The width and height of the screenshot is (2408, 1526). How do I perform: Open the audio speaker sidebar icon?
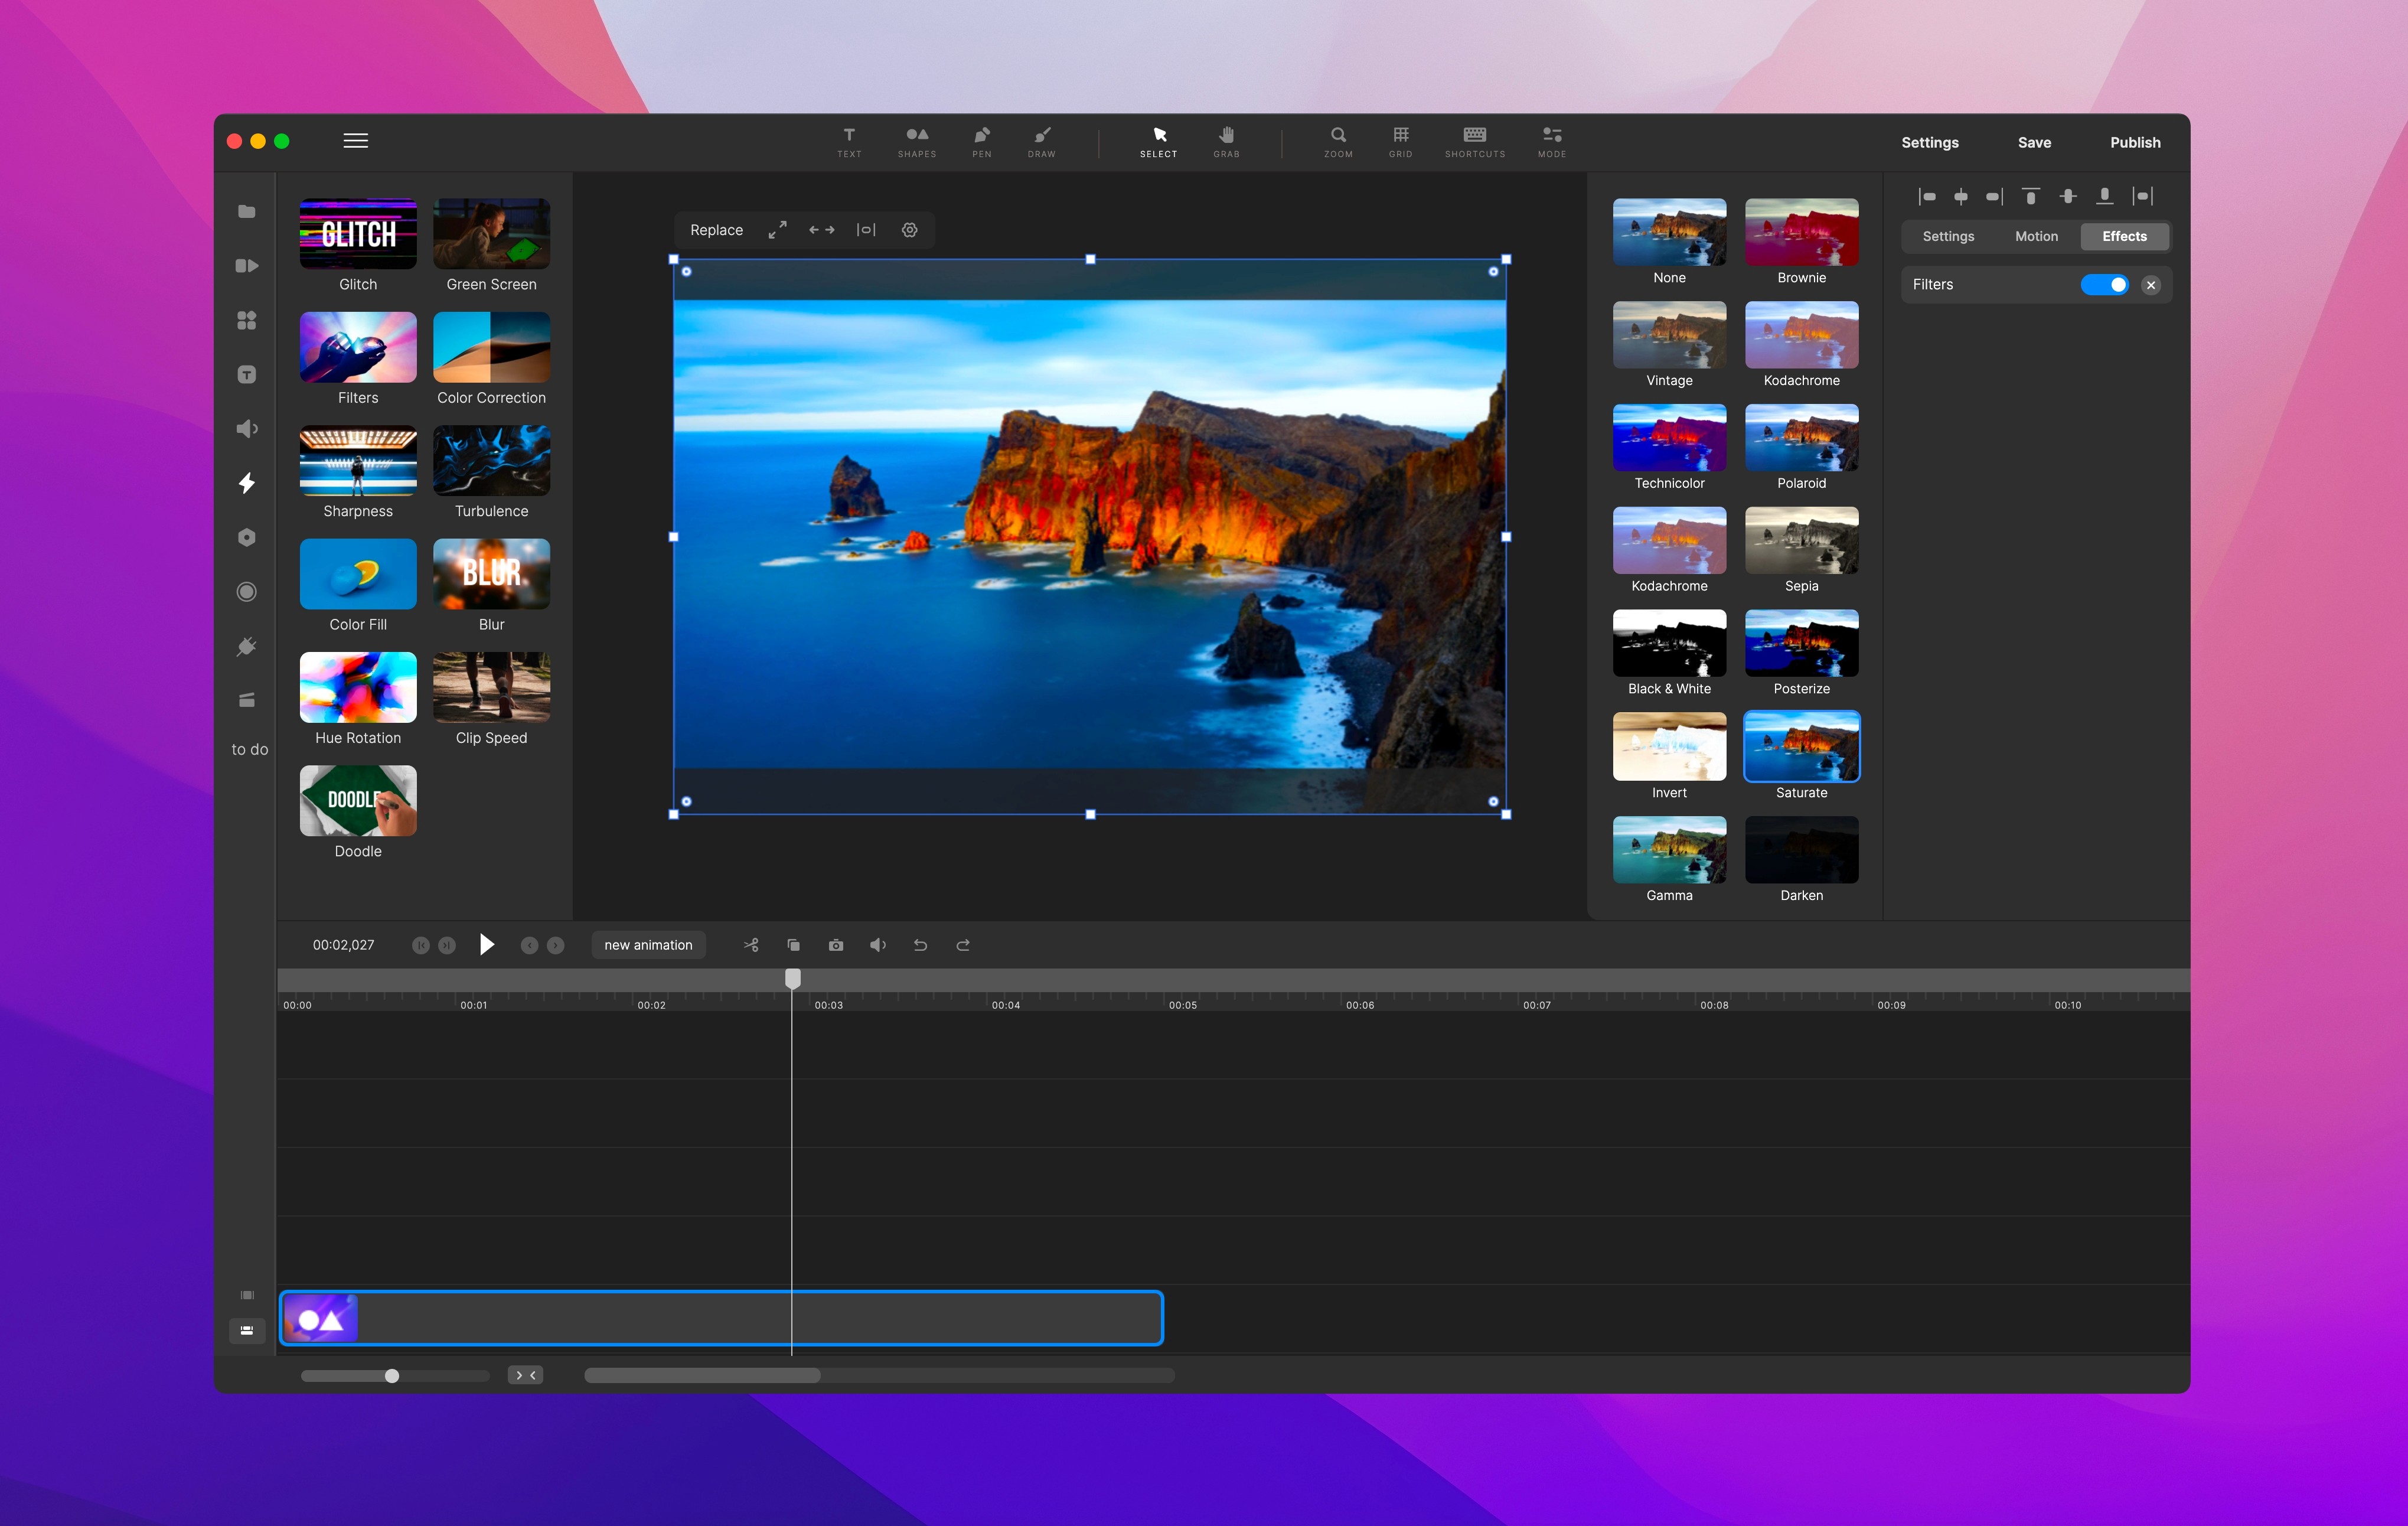click(247, 429)
